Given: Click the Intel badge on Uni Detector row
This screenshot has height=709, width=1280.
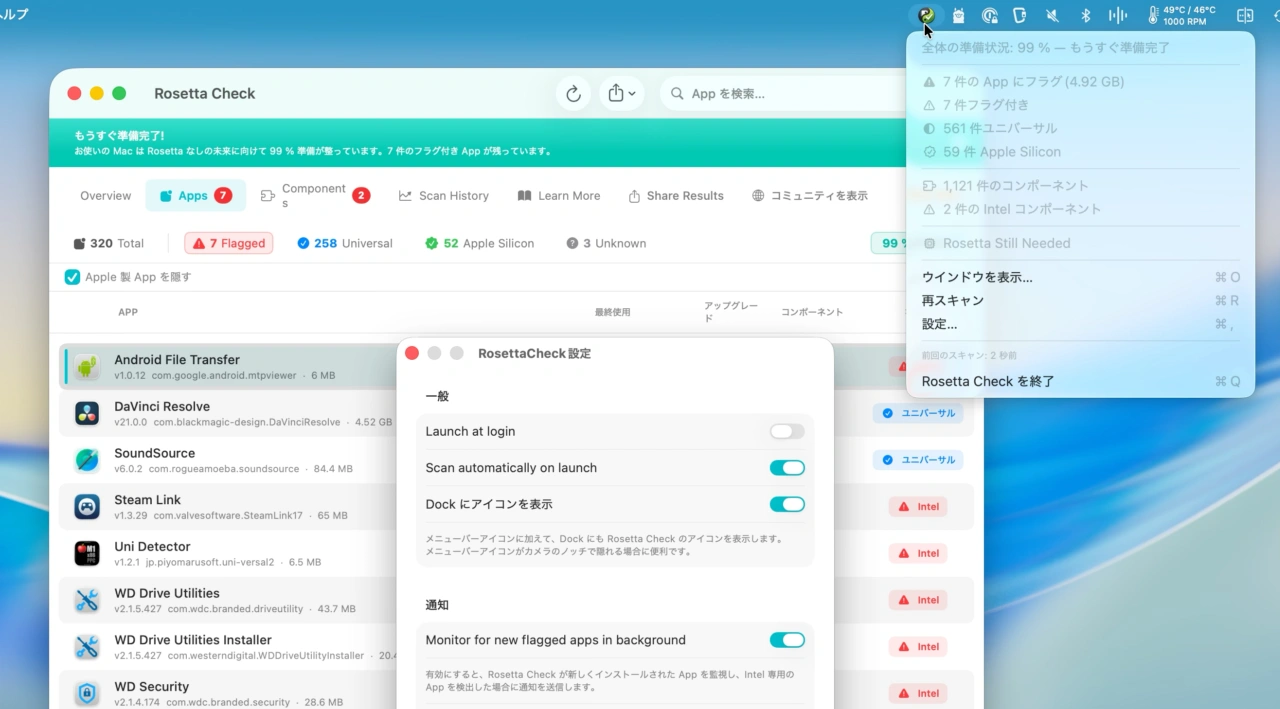Looking at the screenshot, I should click(918, 553).
